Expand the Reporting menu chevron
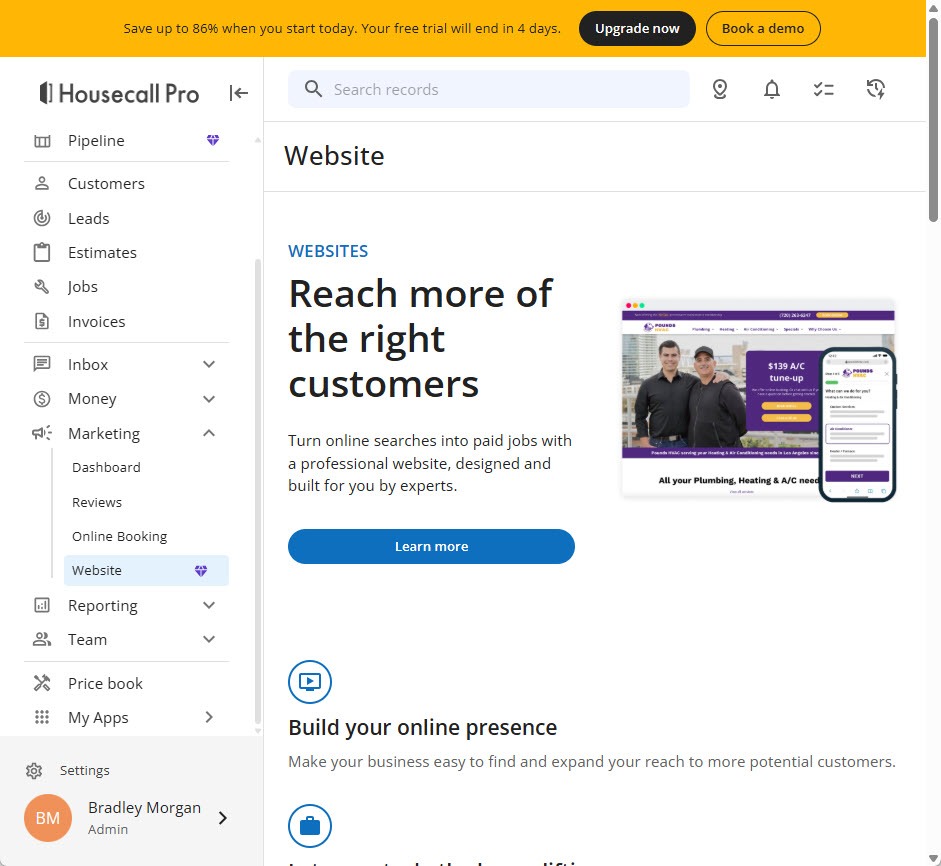 click(x=209, y=605)
